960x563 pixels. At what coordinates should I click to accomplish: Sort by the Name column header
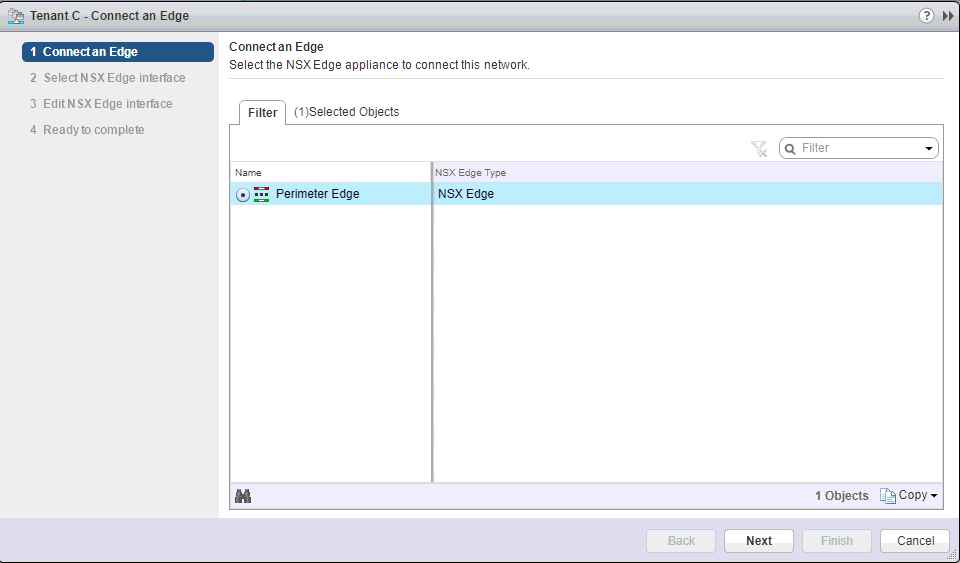pos(330,173)
